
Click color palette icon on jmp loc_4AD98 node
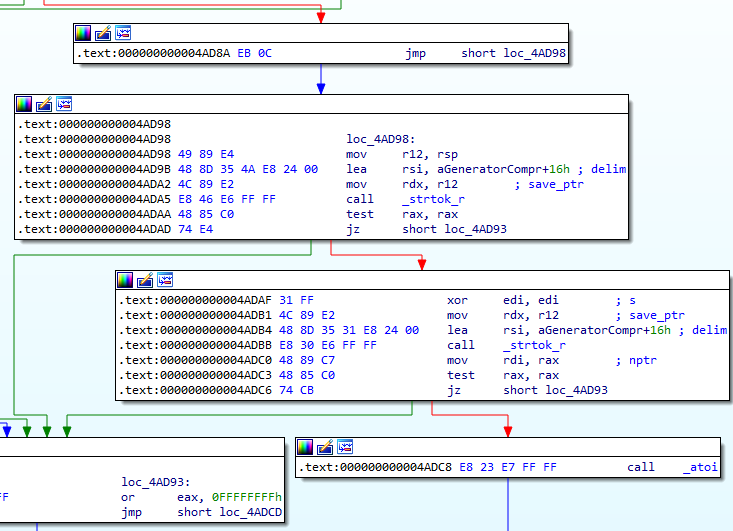coord(83,33)
